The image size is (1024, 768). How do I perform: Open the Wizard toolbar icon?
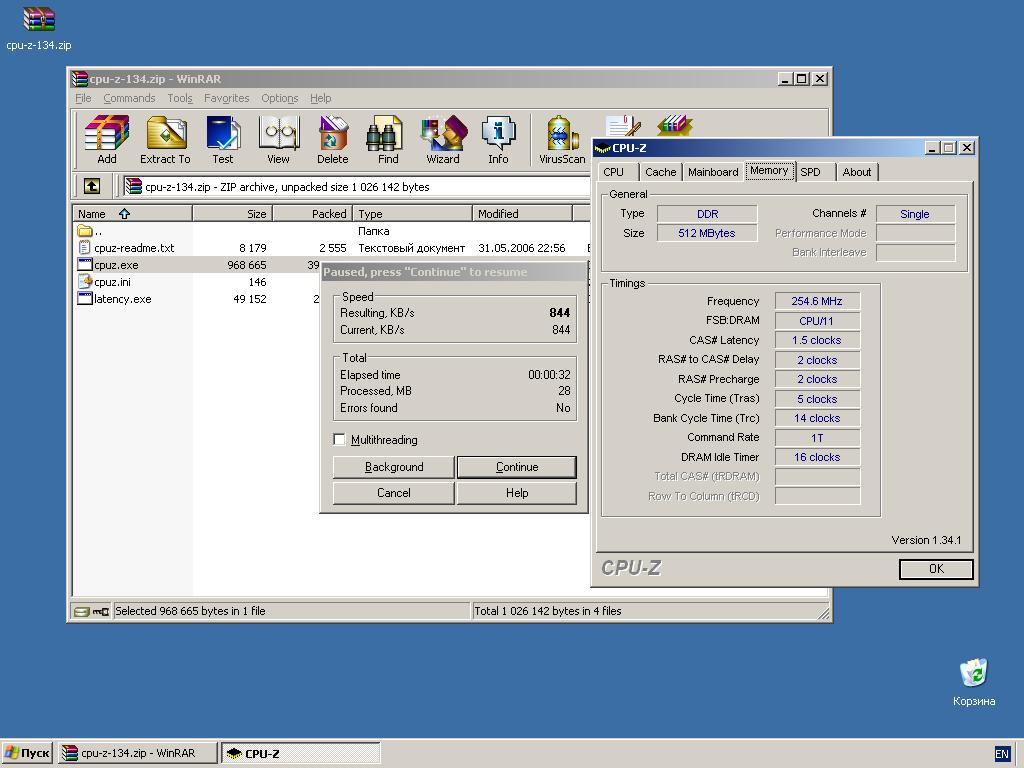tap(443, 139)
